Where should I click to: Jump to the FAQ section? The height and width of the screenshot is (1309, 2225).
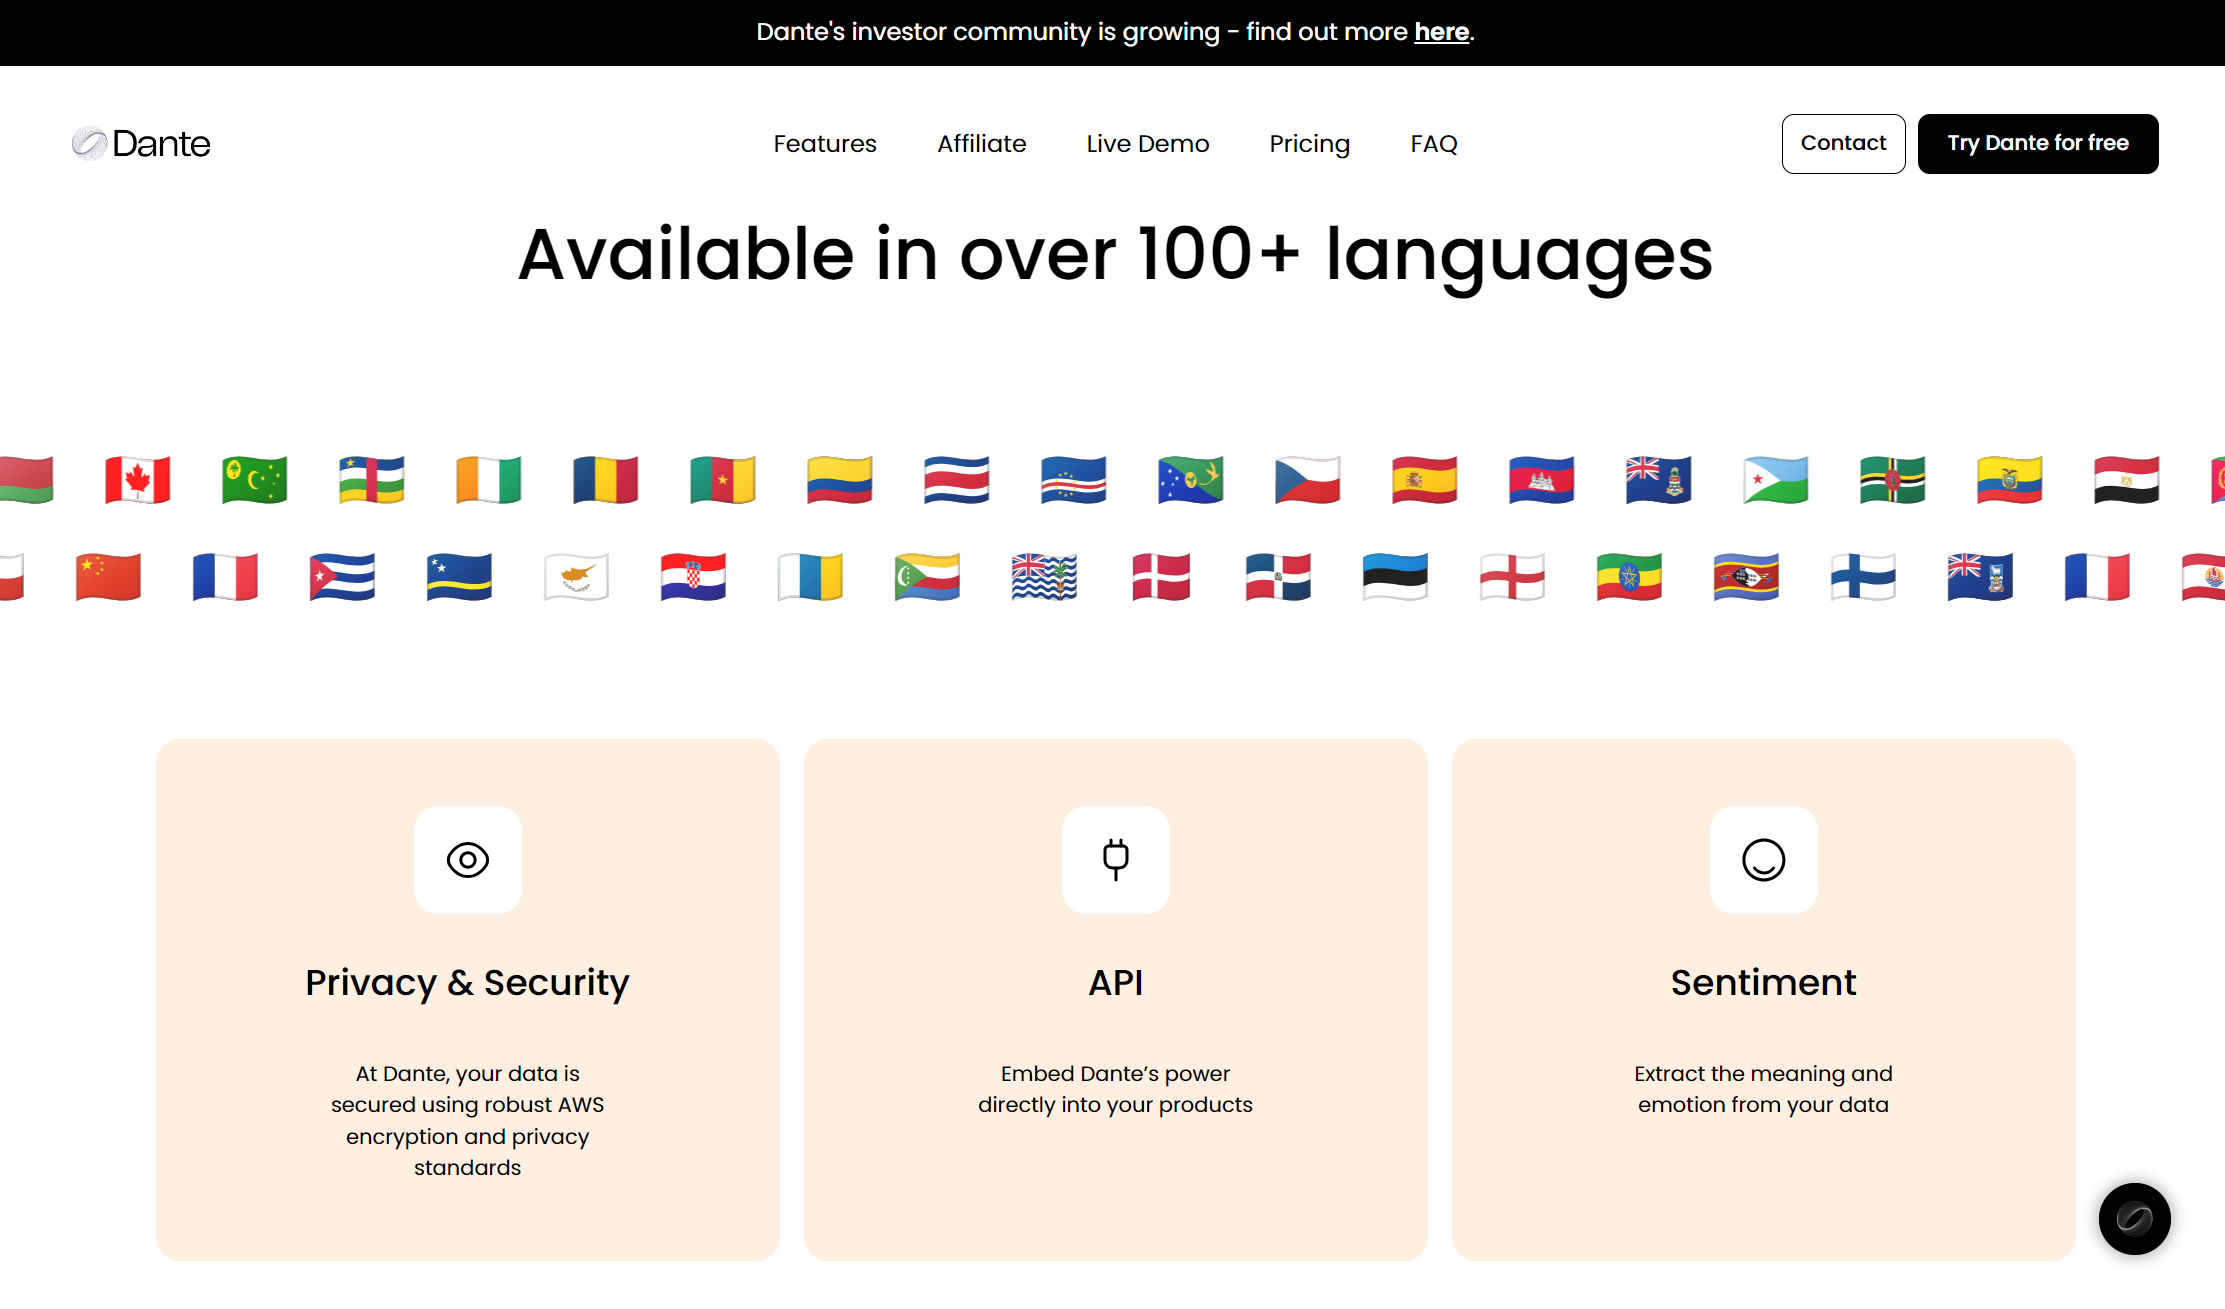pyautogui.click(x=1434, y=144)
